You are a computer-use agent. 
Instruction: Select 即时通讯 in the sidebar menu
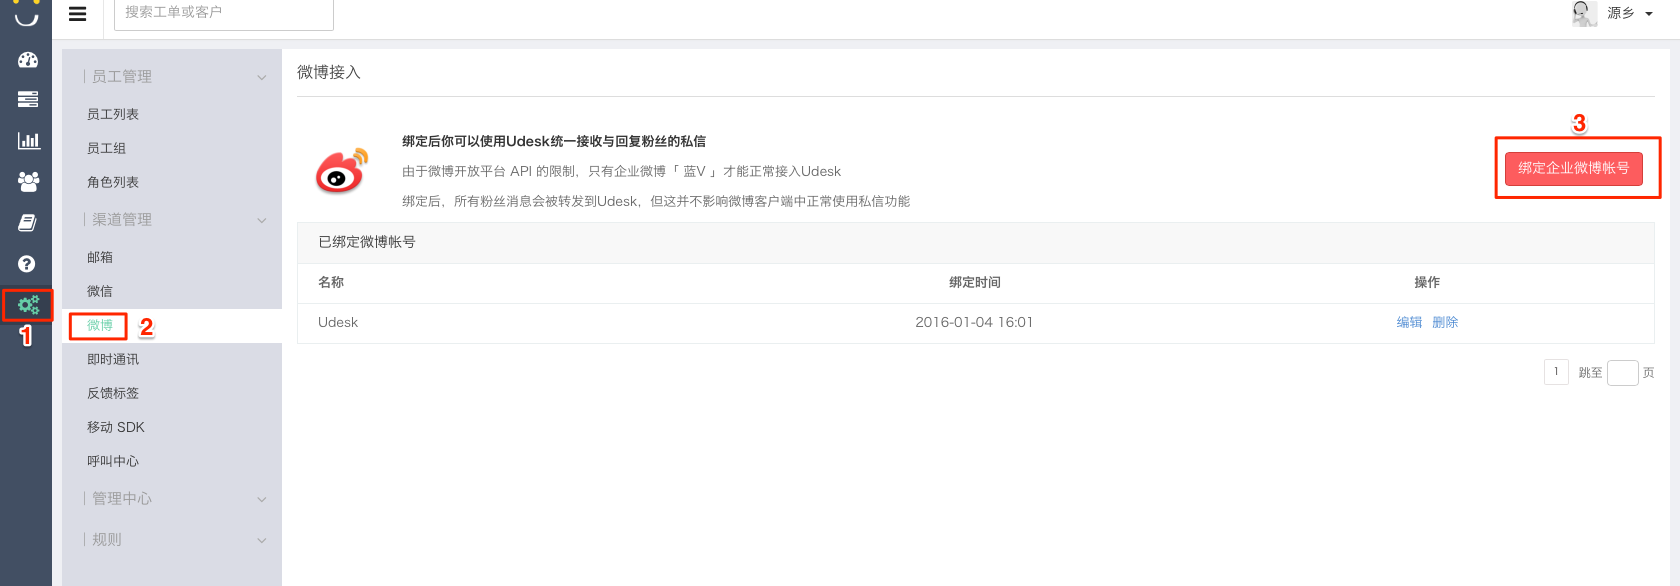coord(113,359)
